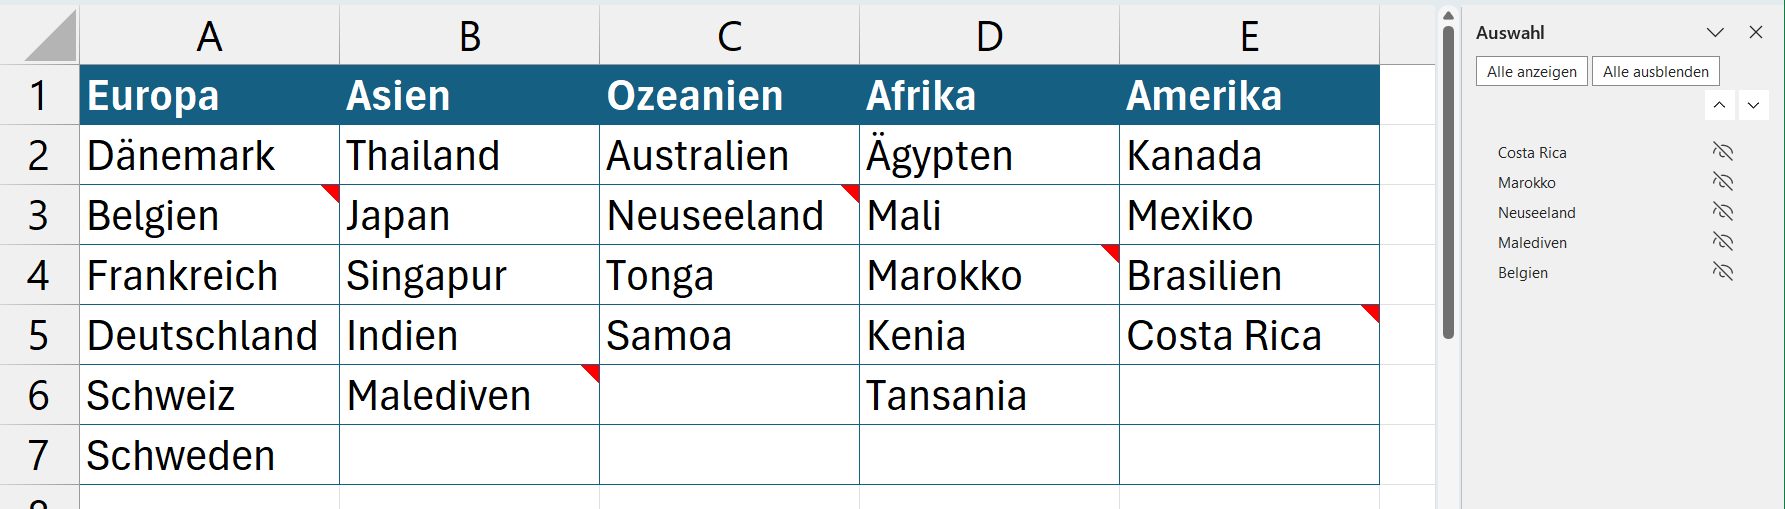Screen dimensions: 1785x509
Task: Show the hidden Costa Rica object
Action: coord(1722,152)
